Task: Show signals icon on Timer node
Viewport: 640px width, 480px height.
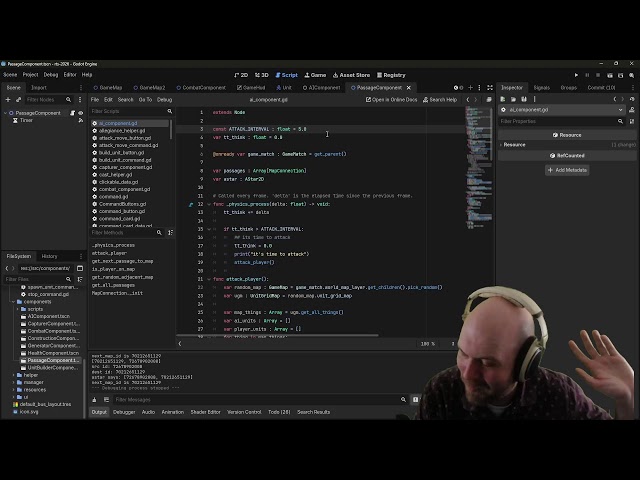Action: tap(80, 120)
